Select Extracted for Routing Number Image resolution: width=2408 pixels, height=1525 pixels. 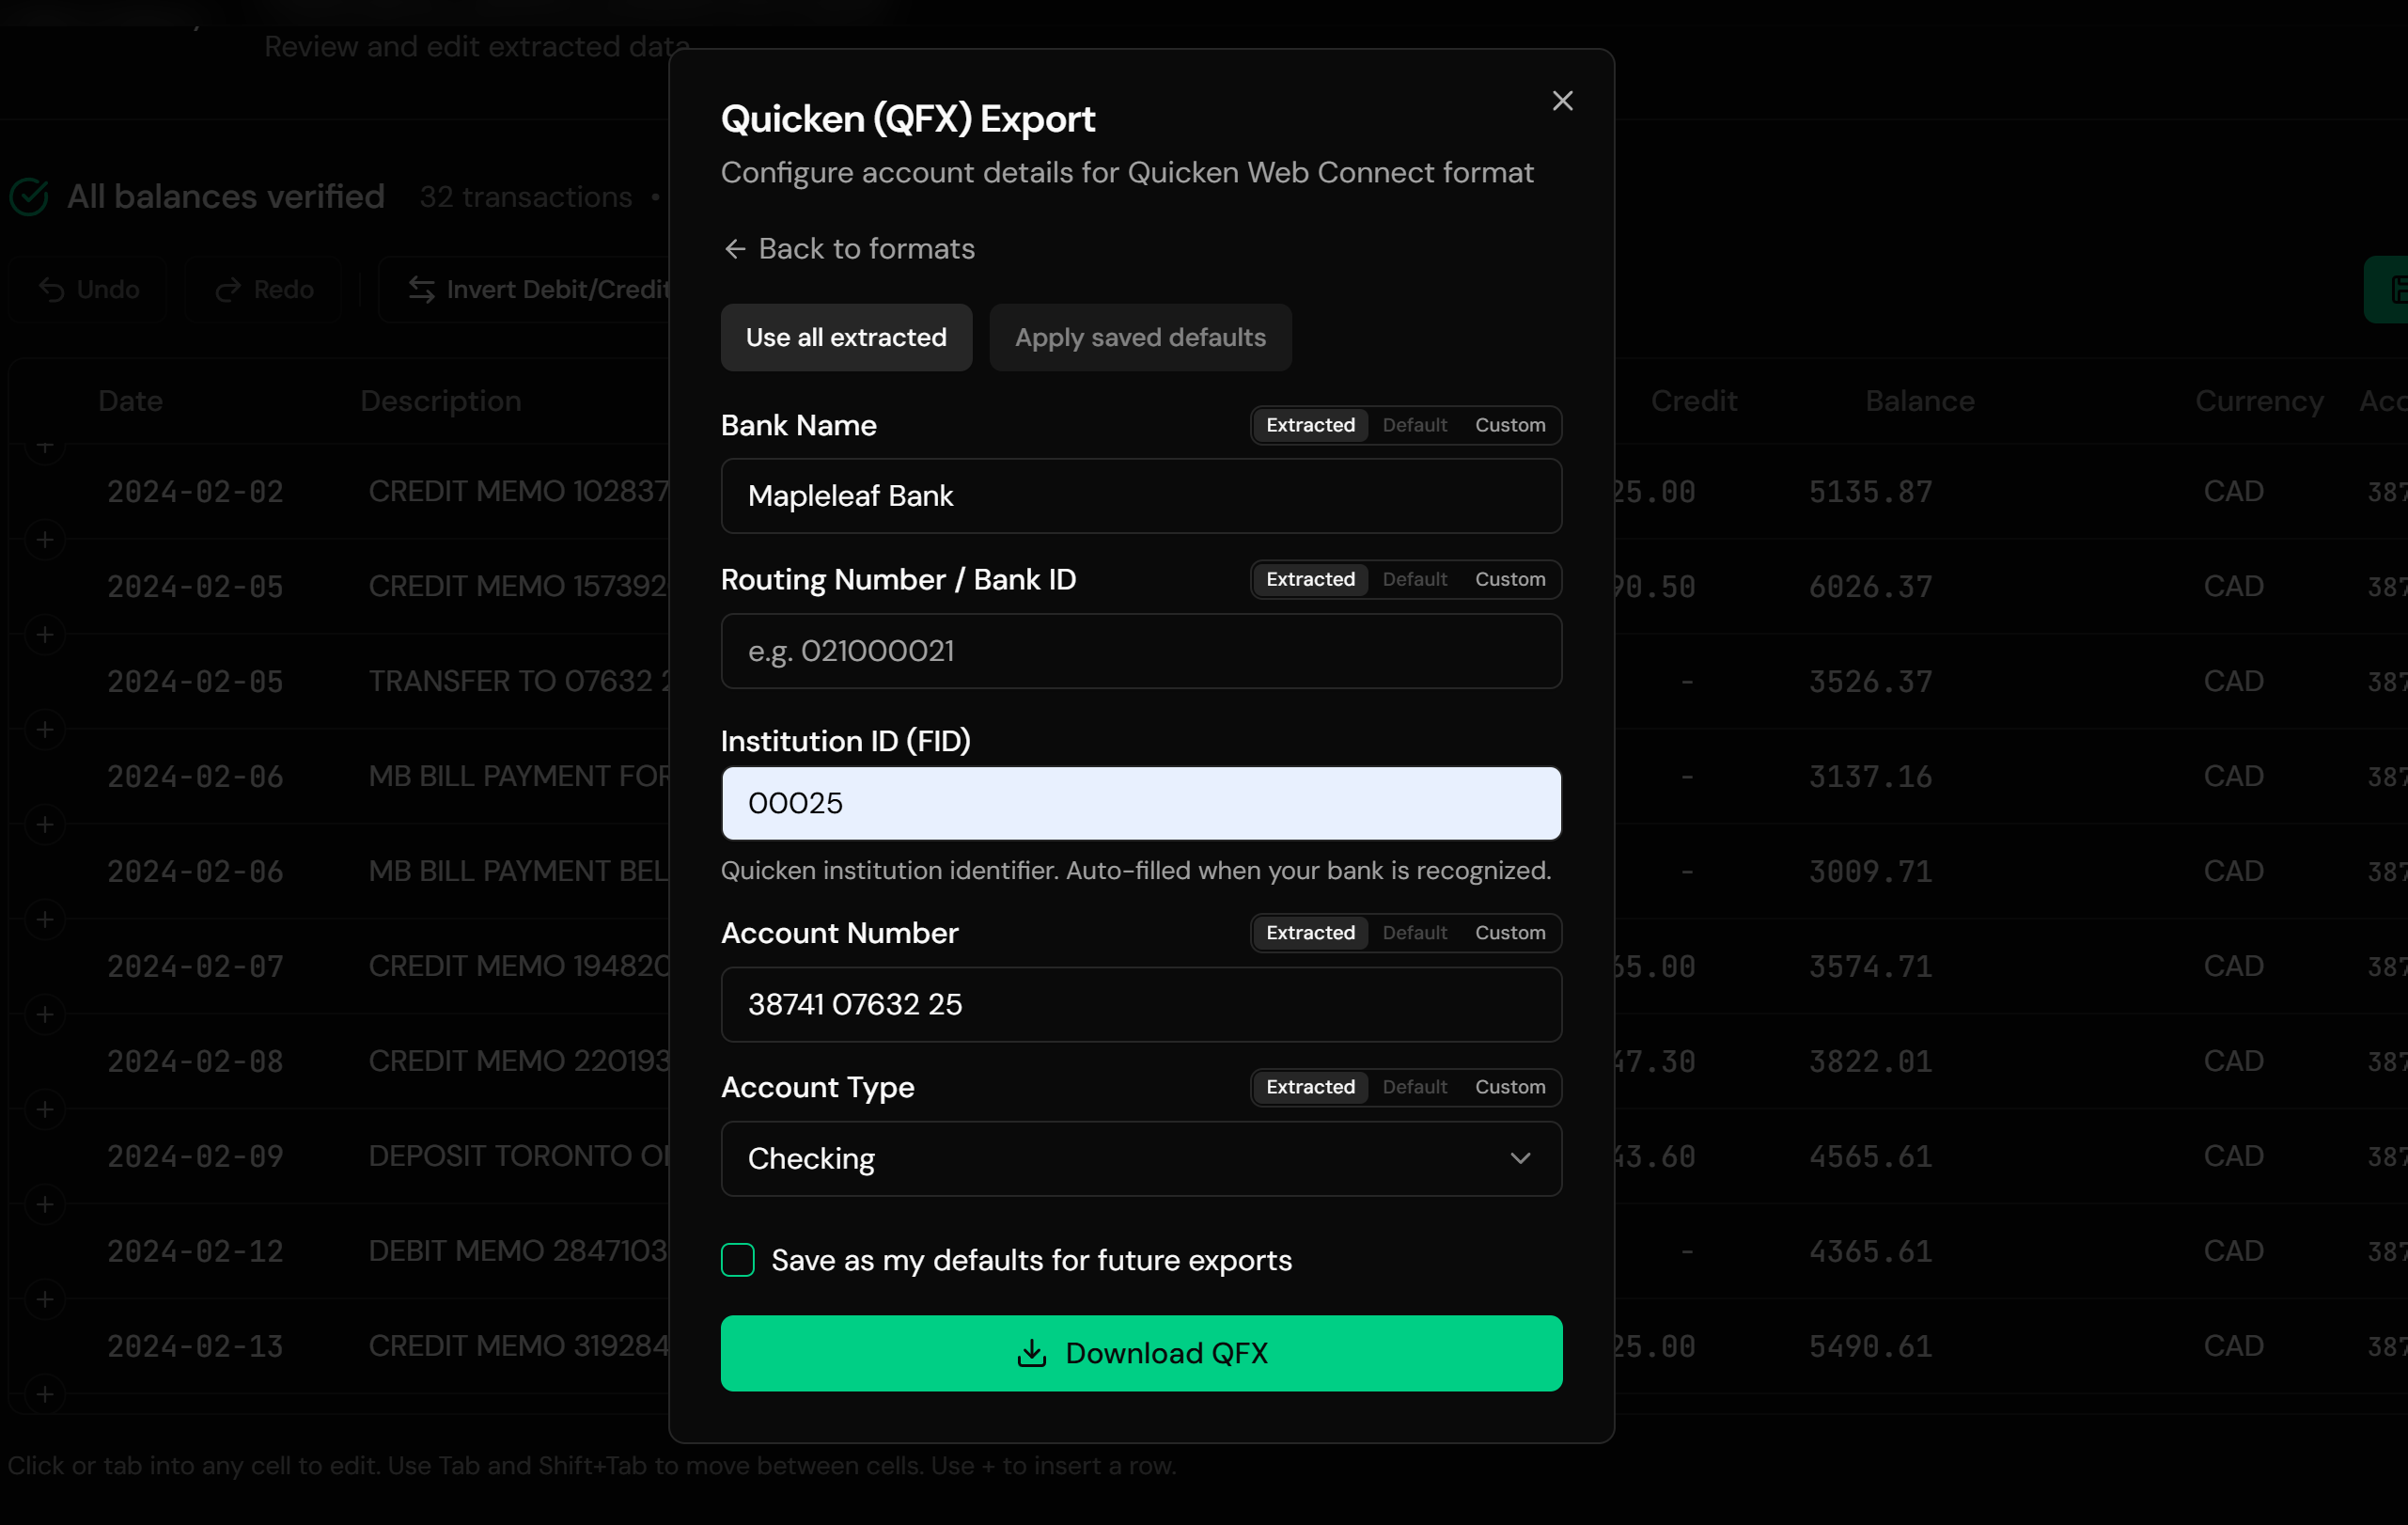[1310, 579]
